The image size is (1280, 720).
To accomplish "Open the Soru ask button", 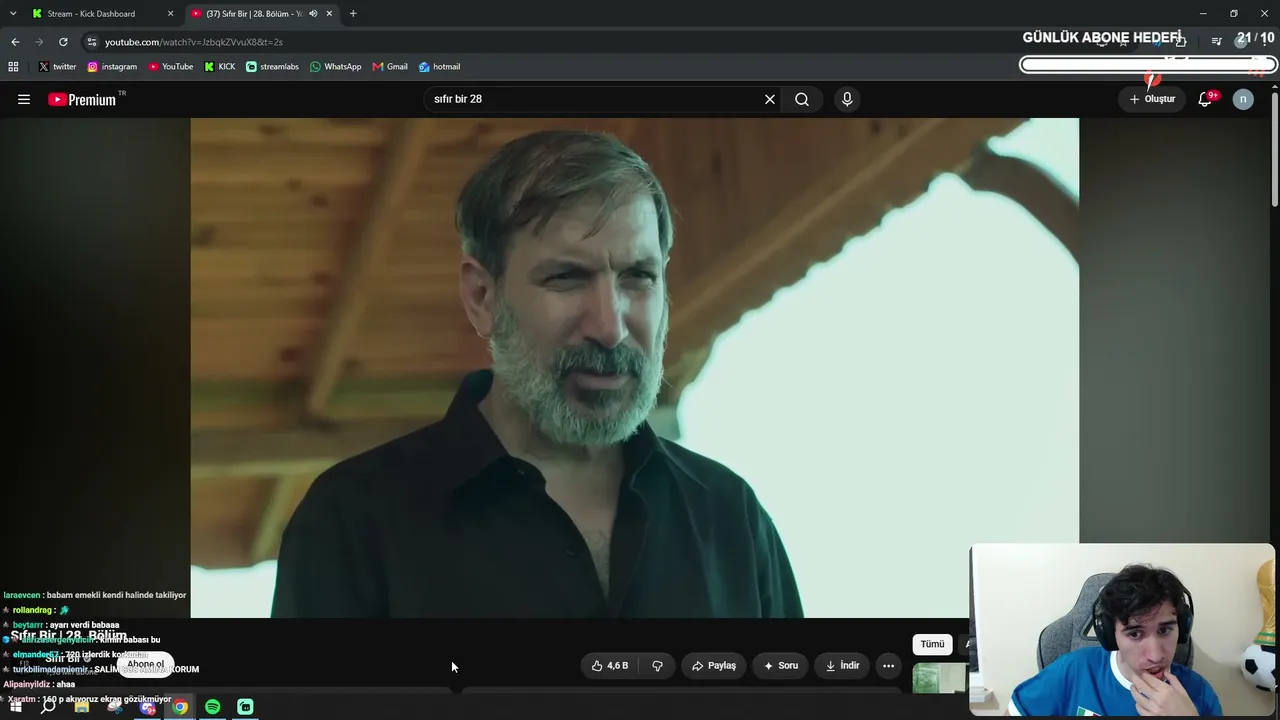I will tap(781, 666).
